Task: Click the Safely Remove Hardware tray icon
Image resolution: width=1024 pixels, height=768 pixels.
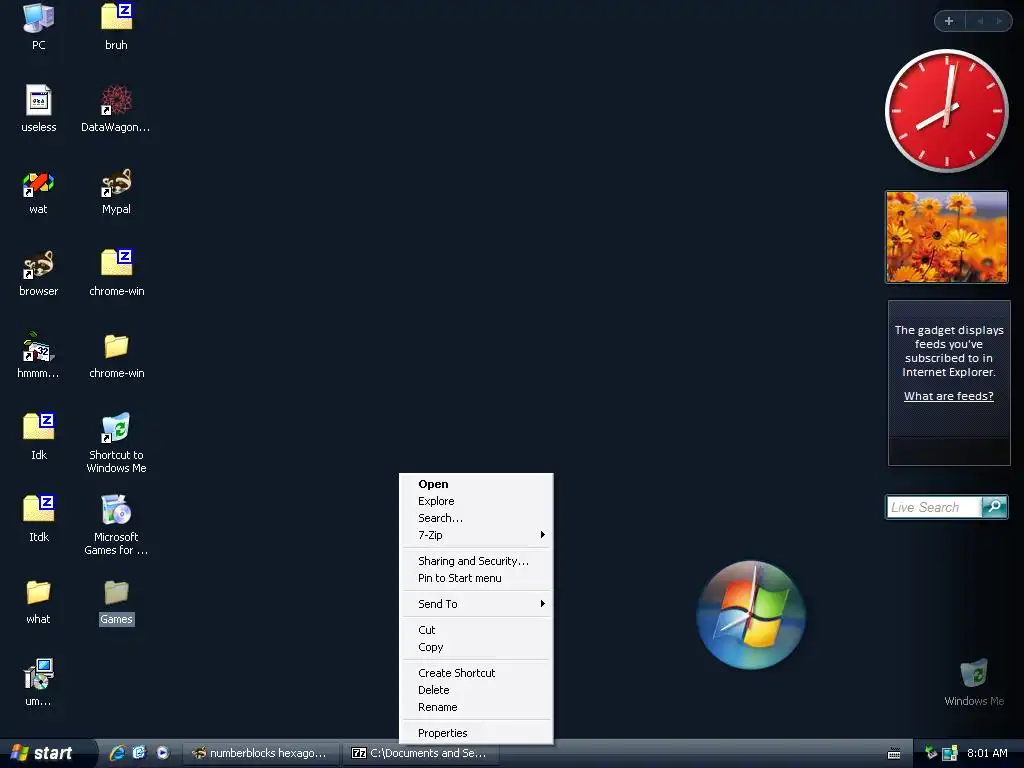Action: [x=931, y=753]
